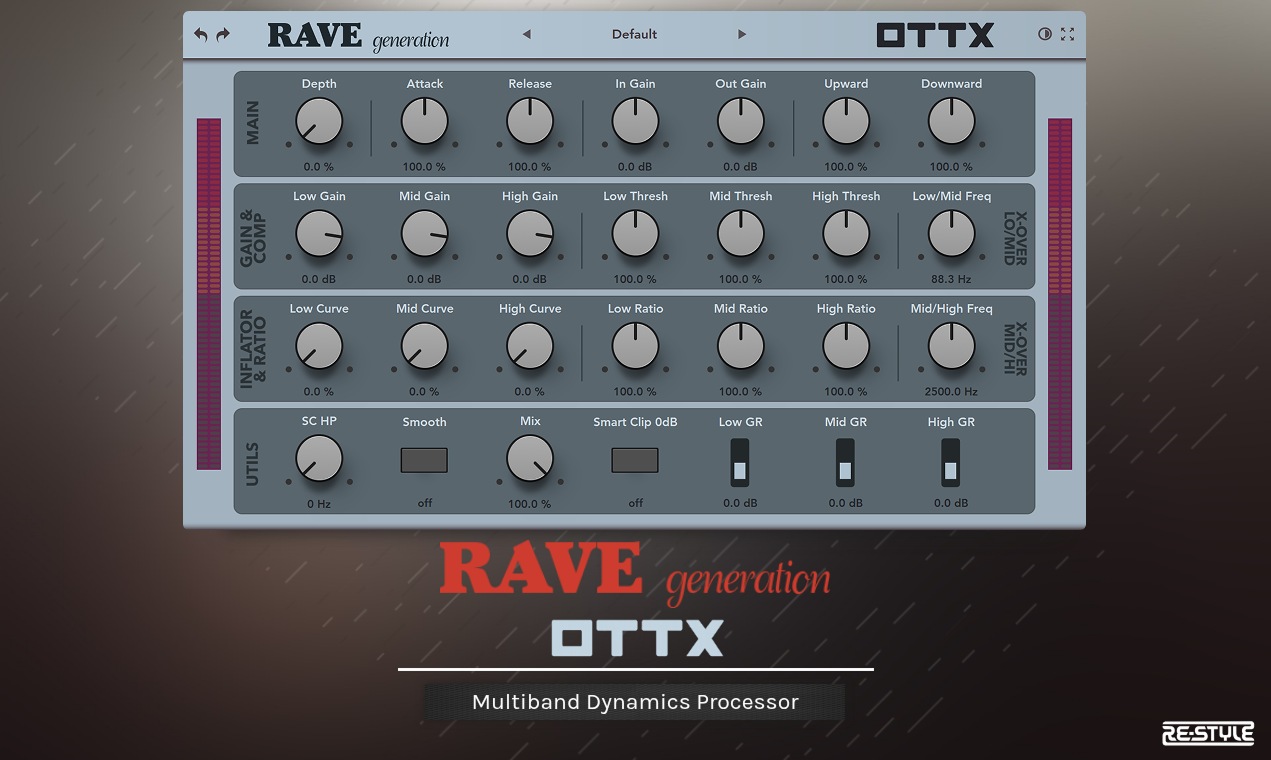Go to the next preset
Screen dimensions: 1271x760
tap(742, 33)
